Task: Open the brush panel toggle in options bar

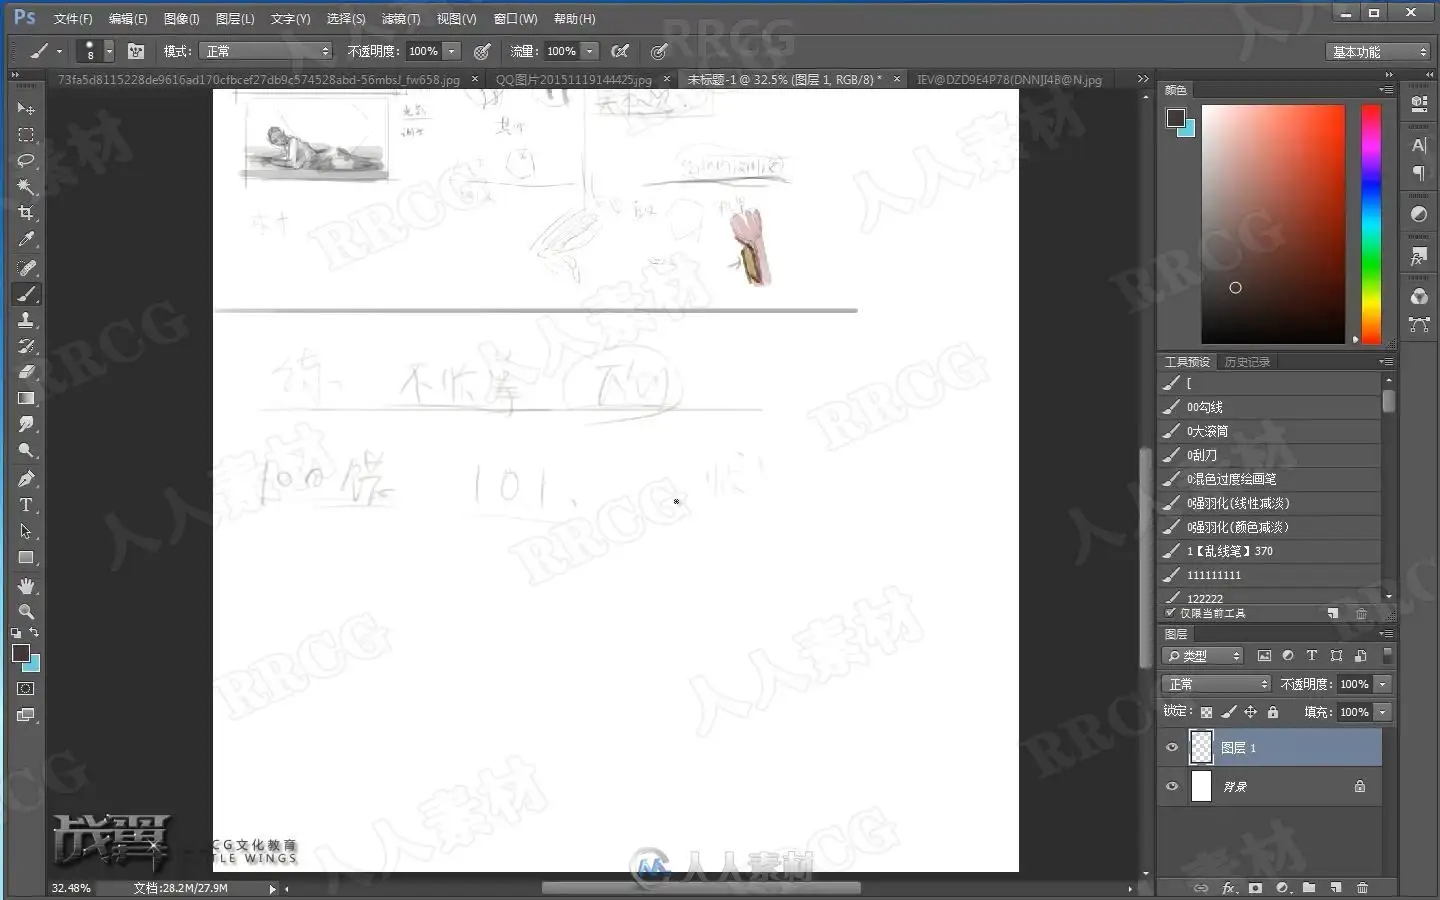Action: click(136, 51)
